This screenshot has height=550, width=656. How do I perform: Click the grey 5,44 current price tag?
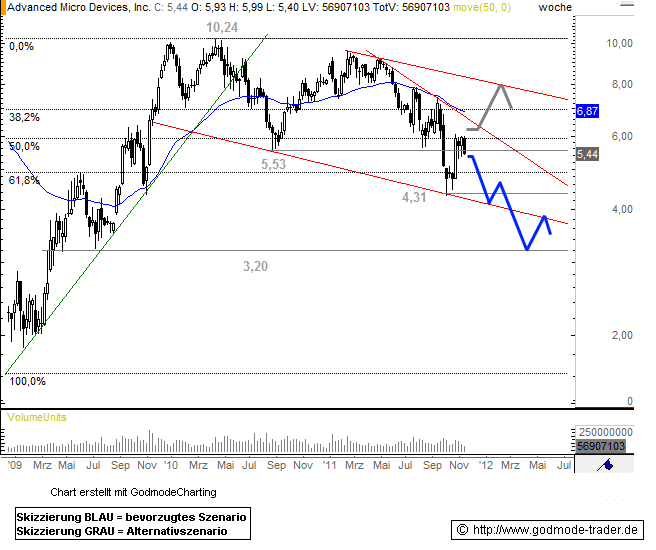[587, 154]
